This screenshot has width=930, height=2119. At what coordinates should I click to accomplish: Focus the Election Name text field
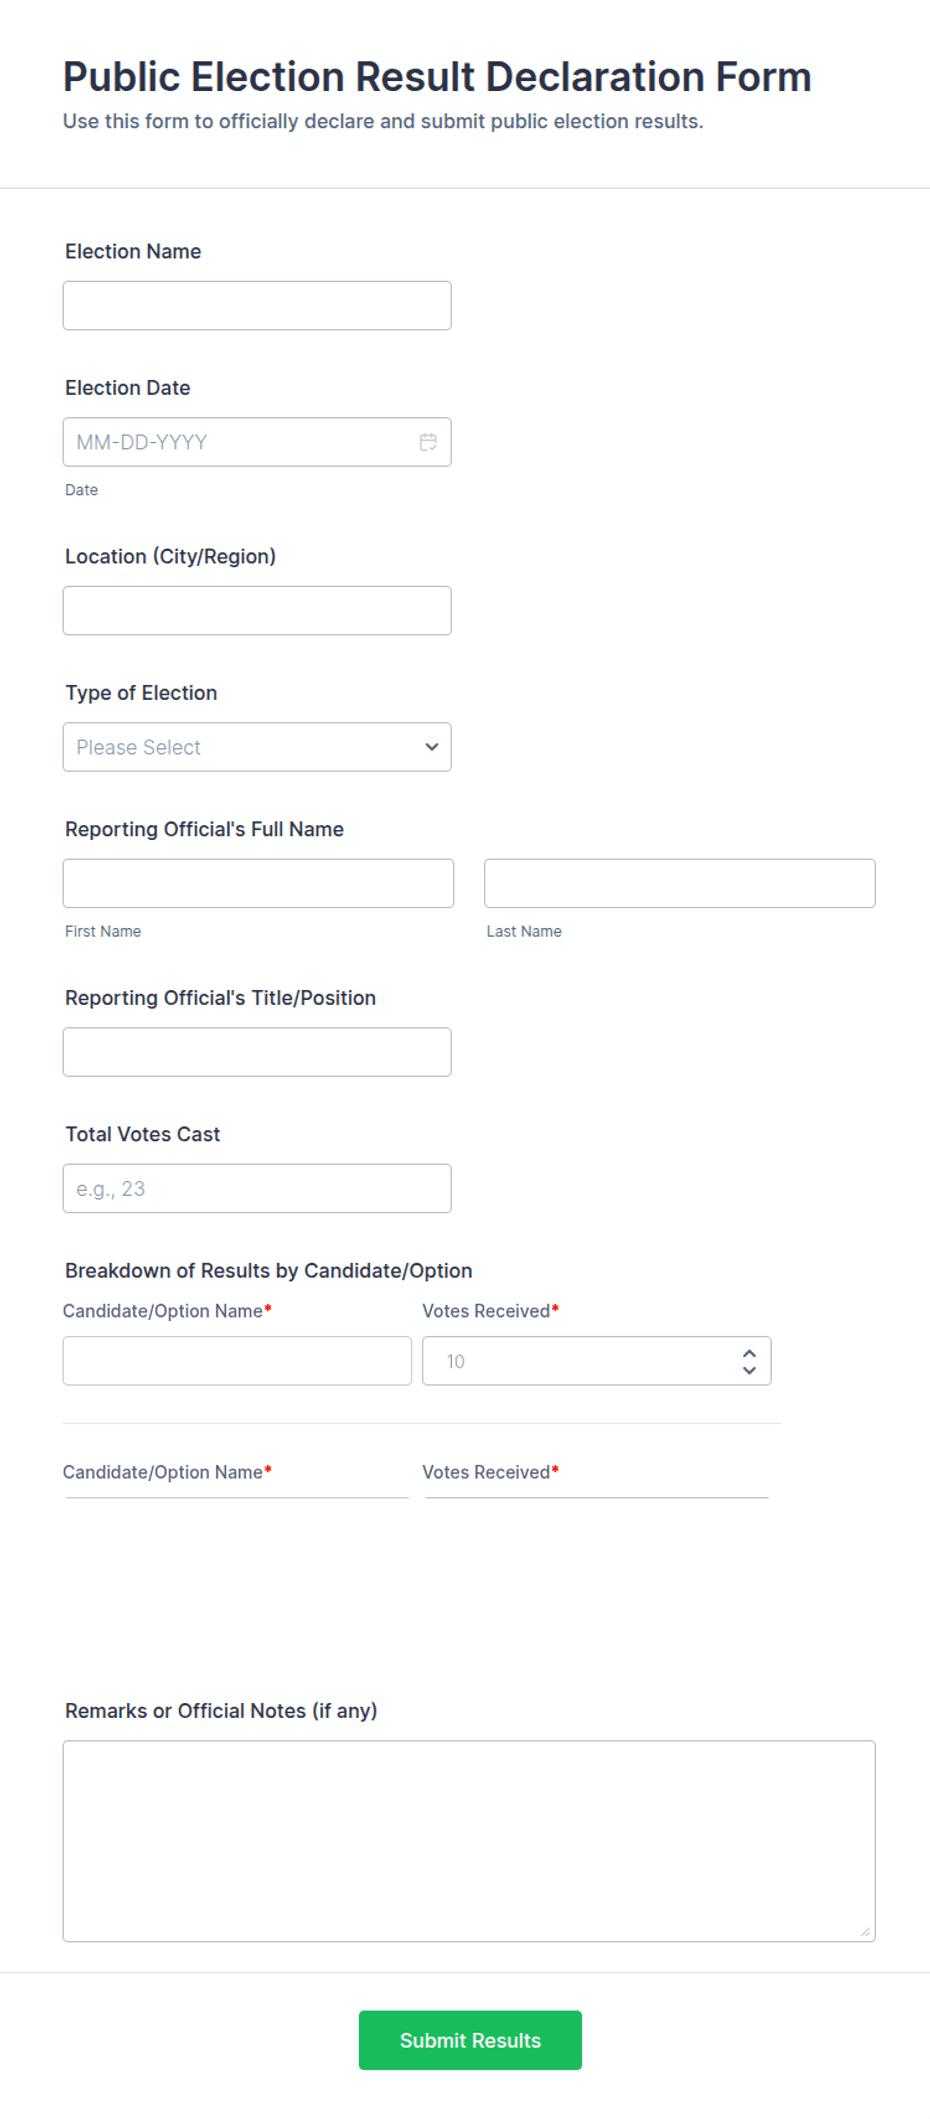[257, 306]
